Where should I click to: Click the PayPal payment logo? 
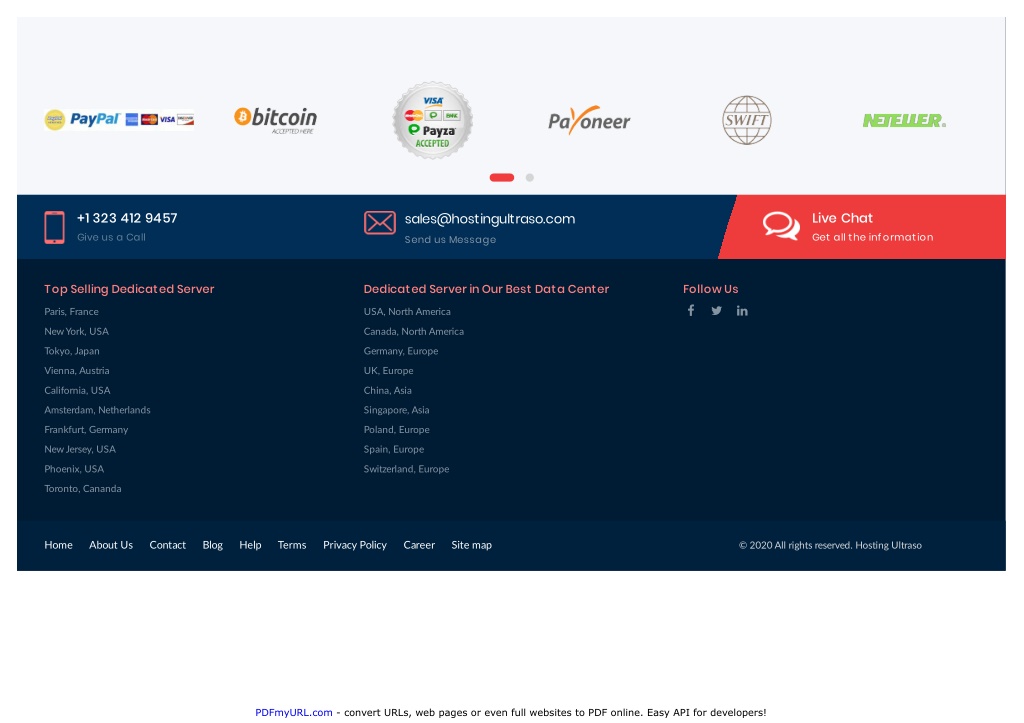(x=119, y=120)
